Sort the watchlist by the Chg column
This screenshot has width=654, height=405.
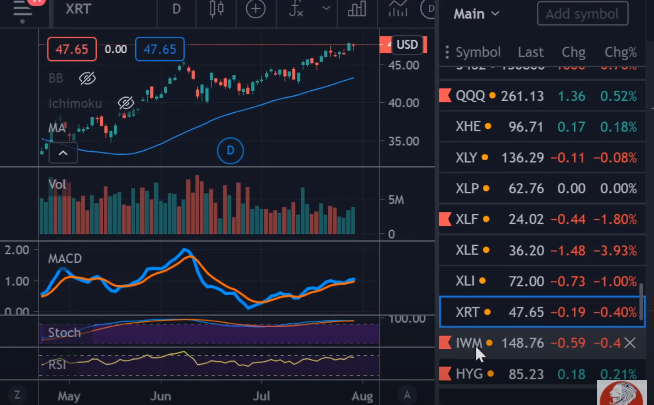coord(573,52)
